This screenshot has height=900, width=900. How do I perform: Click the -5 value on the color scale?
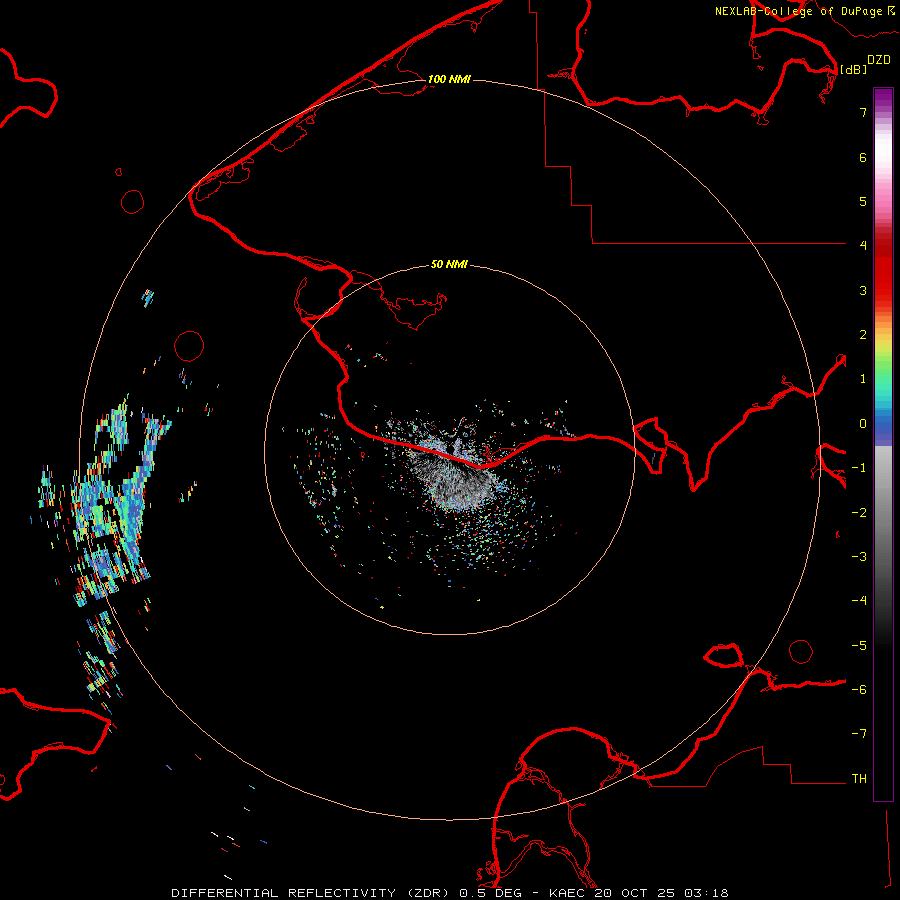(859, 646)
